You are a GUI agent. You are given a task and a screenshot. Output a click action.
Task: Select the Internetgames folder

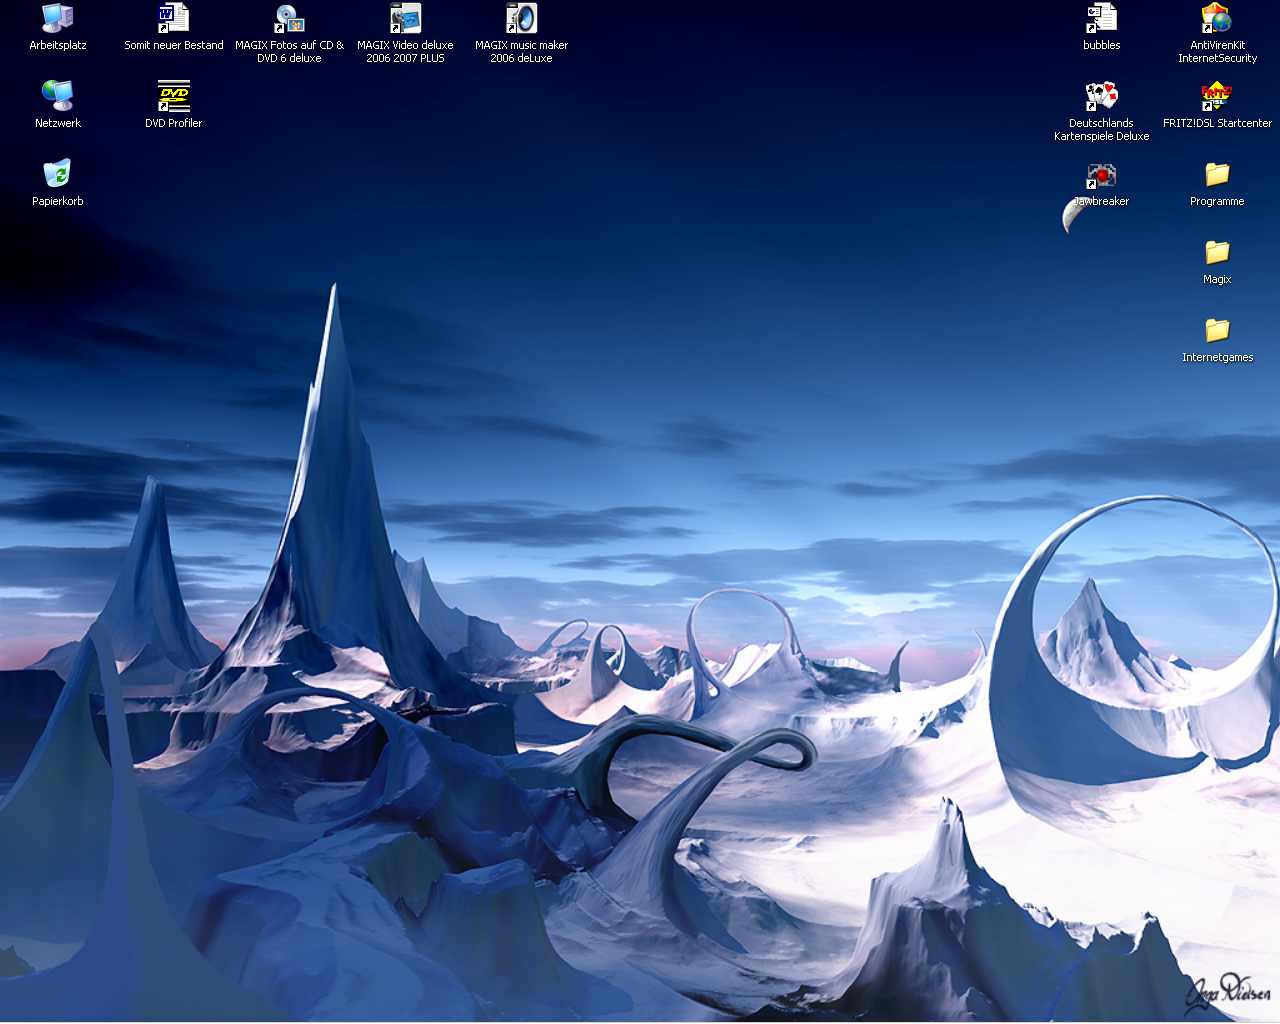[x=1217, y=330]
